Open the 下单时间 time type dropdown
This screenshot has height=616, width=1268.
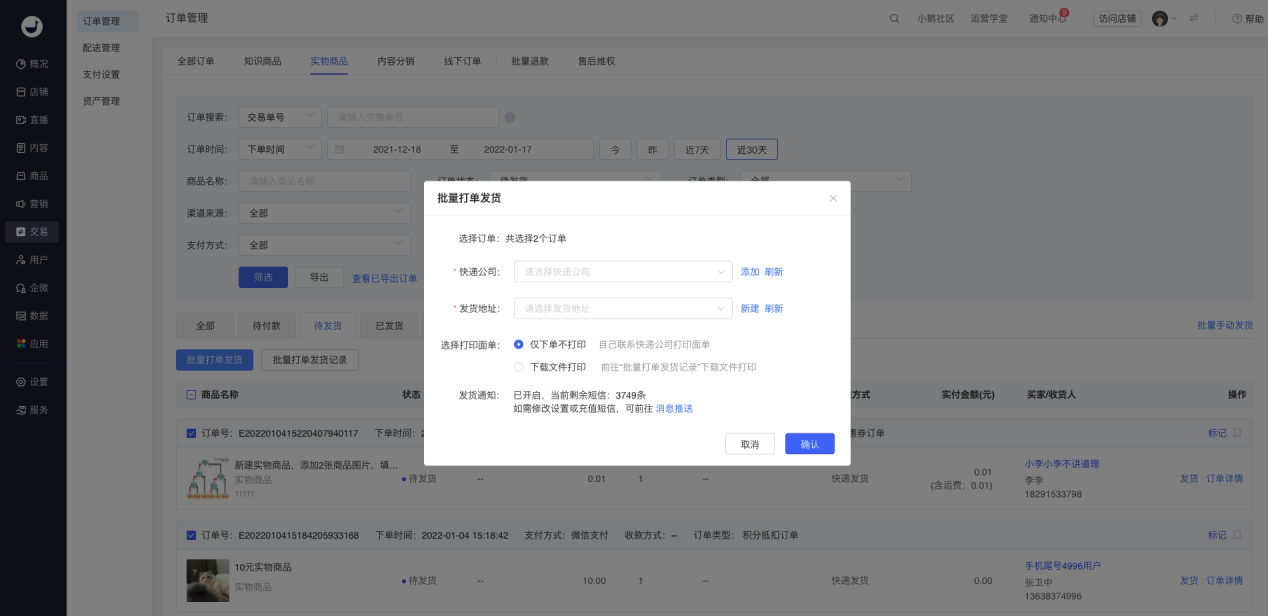point(280,149)
